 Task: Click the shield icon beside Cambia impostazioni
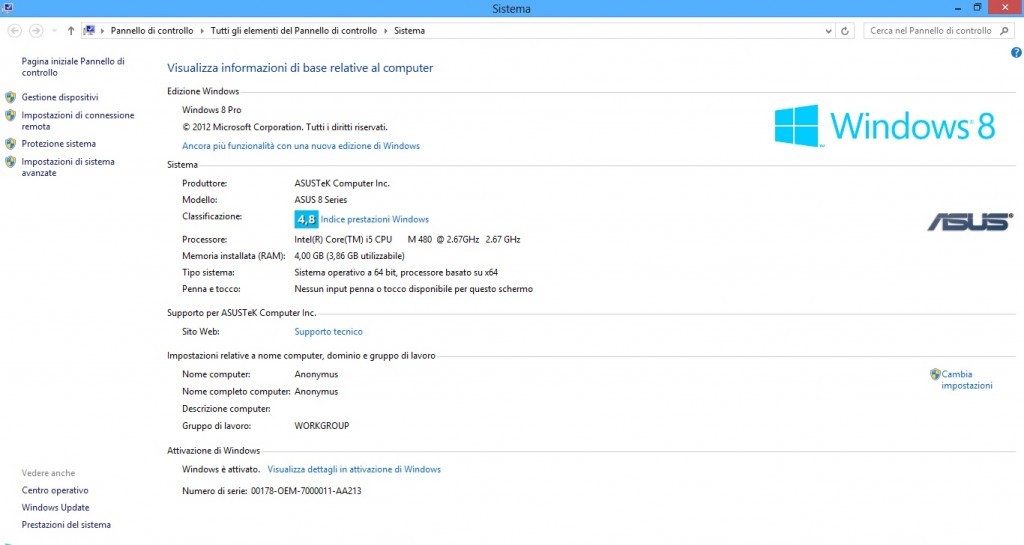935,375
